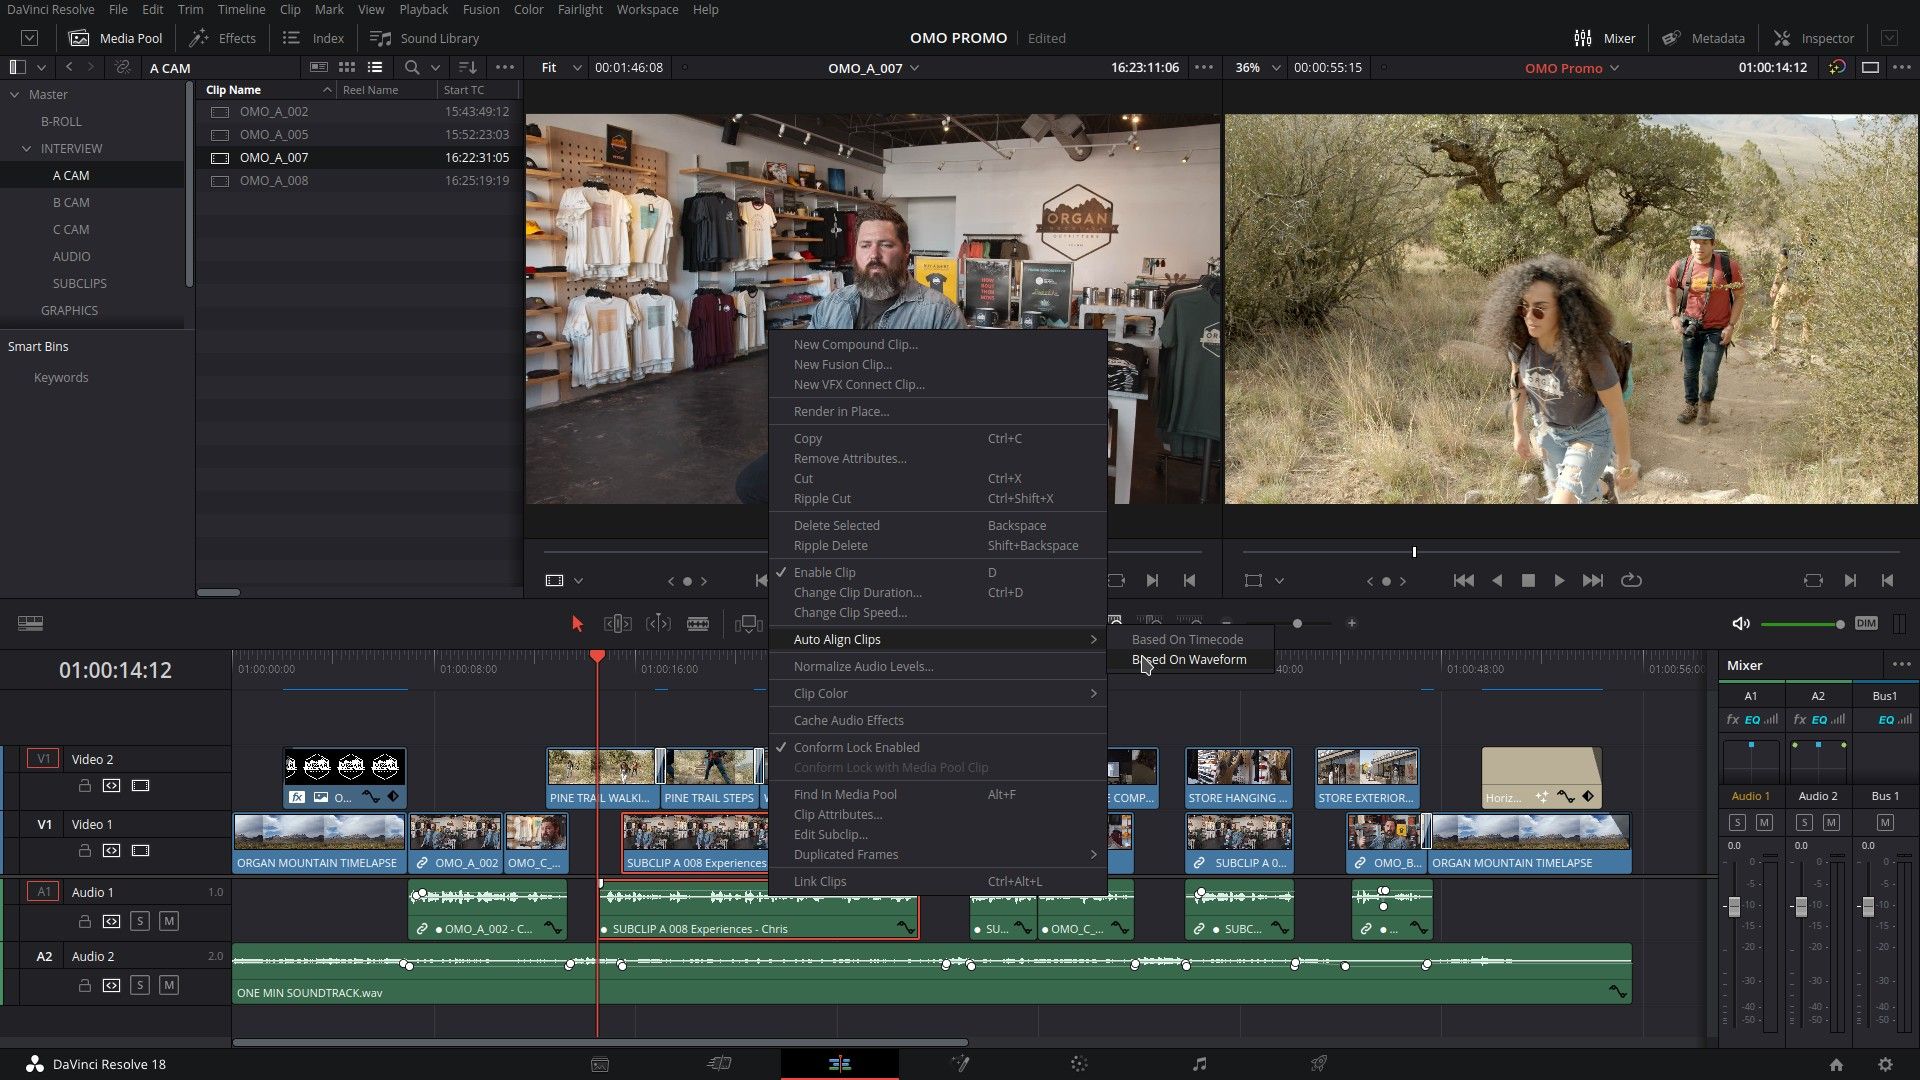Open the Mixer panel
Image resolution: width=1920 pixels, height=1080 pixels.
tap(1604, 38)
